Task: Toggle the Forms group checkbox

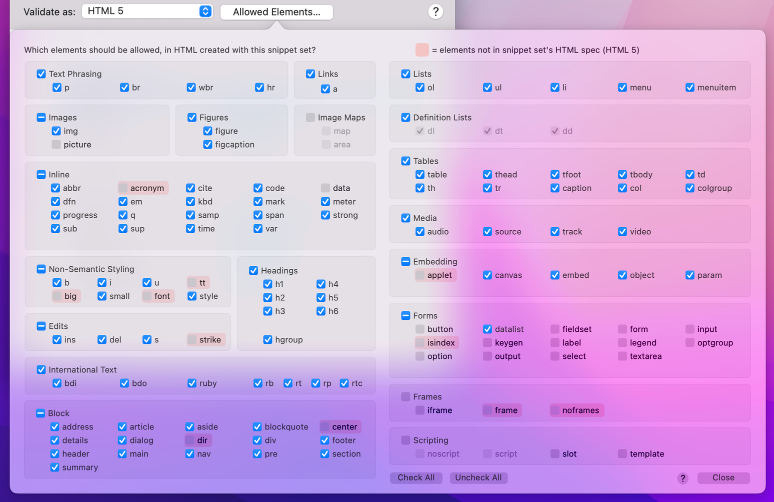Action: pyautogui.click(x=406, y=316)
